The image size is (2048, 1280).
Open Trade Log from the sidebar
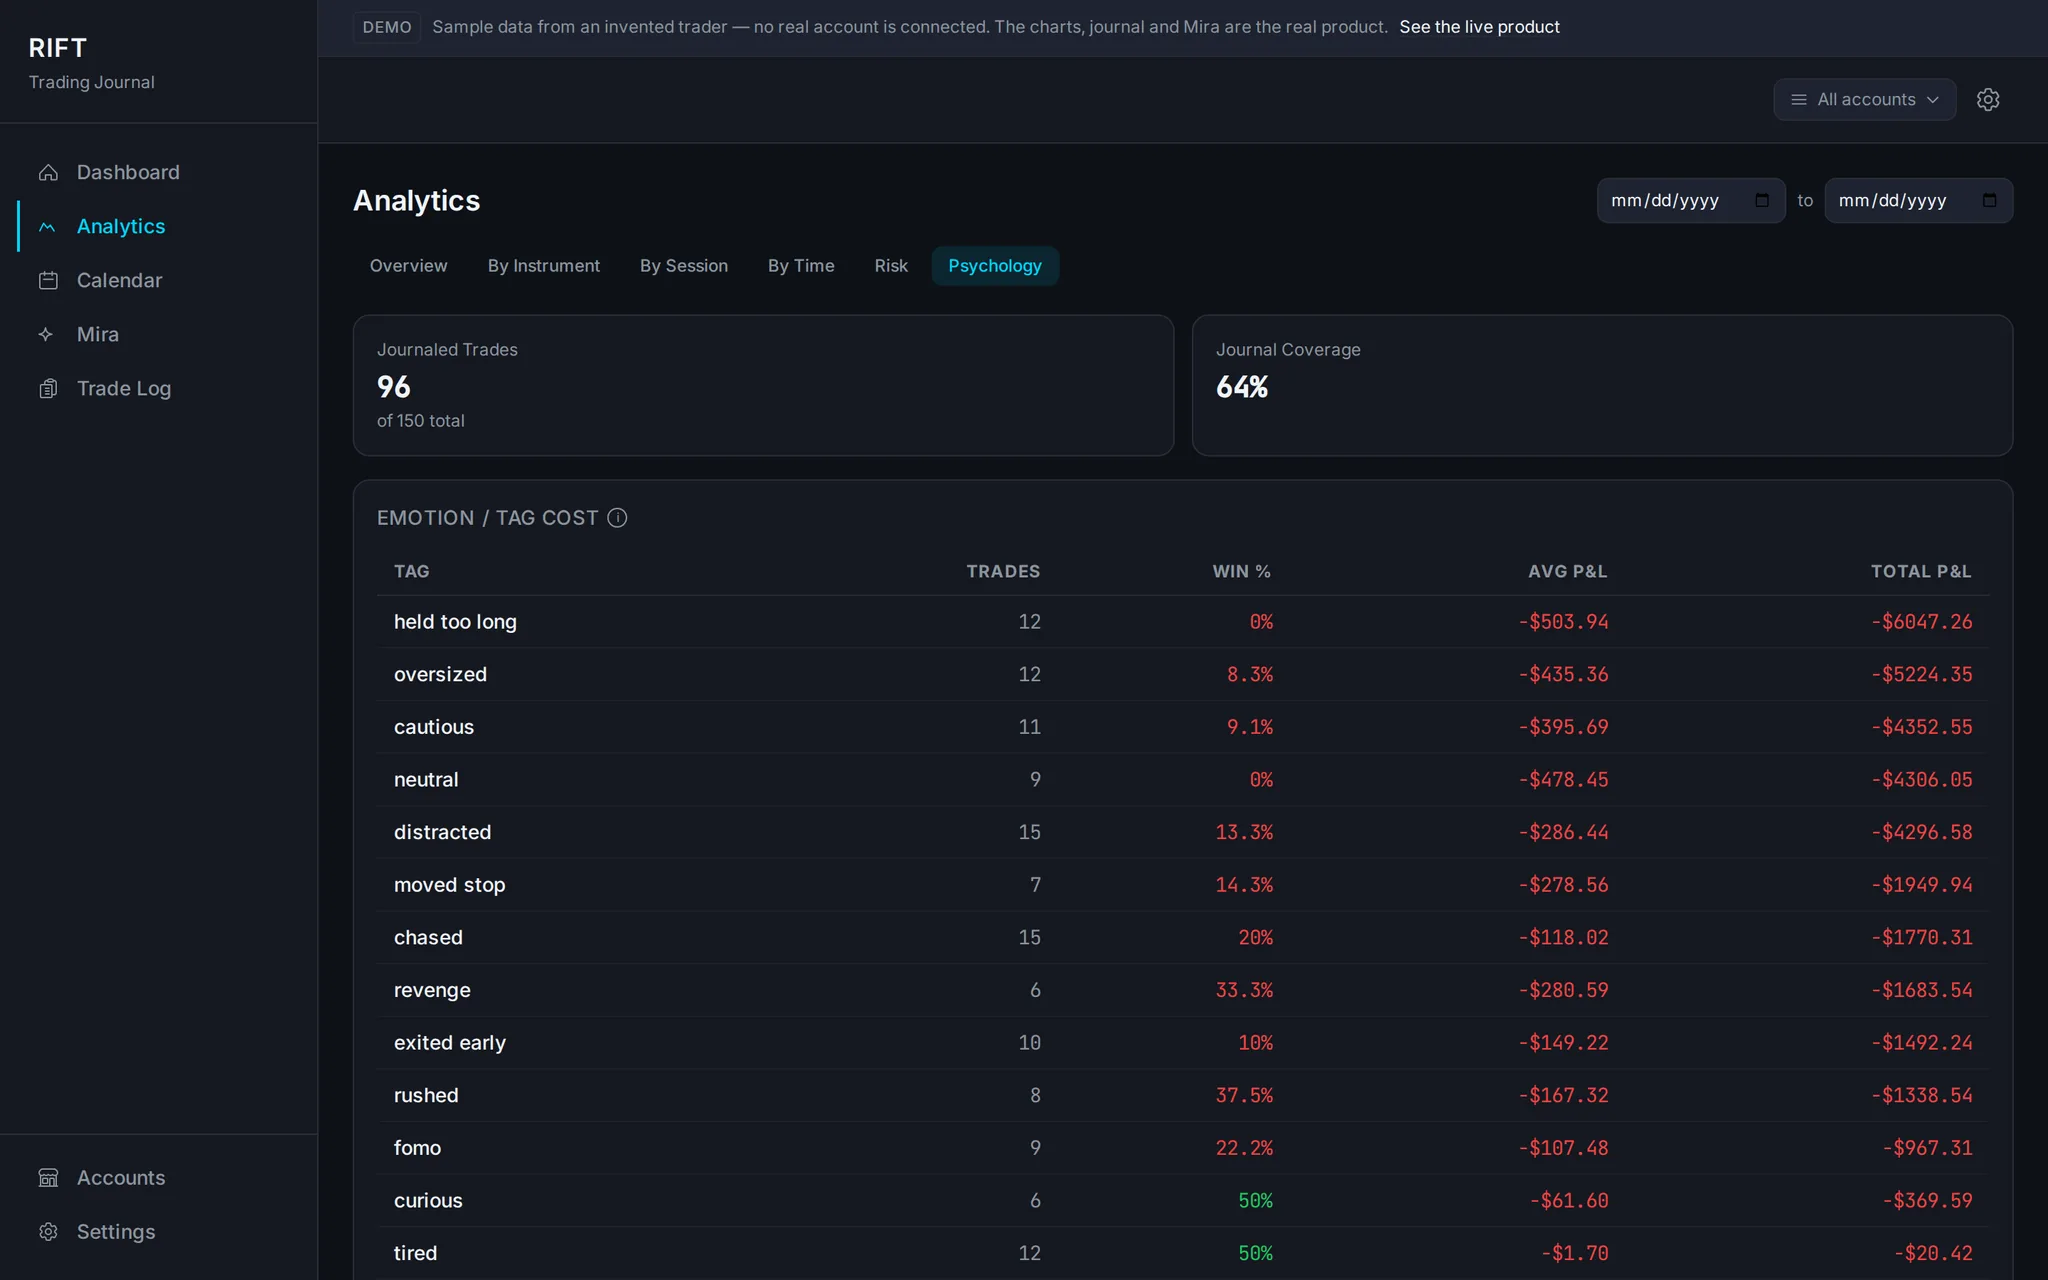click(x=159, y=389)
